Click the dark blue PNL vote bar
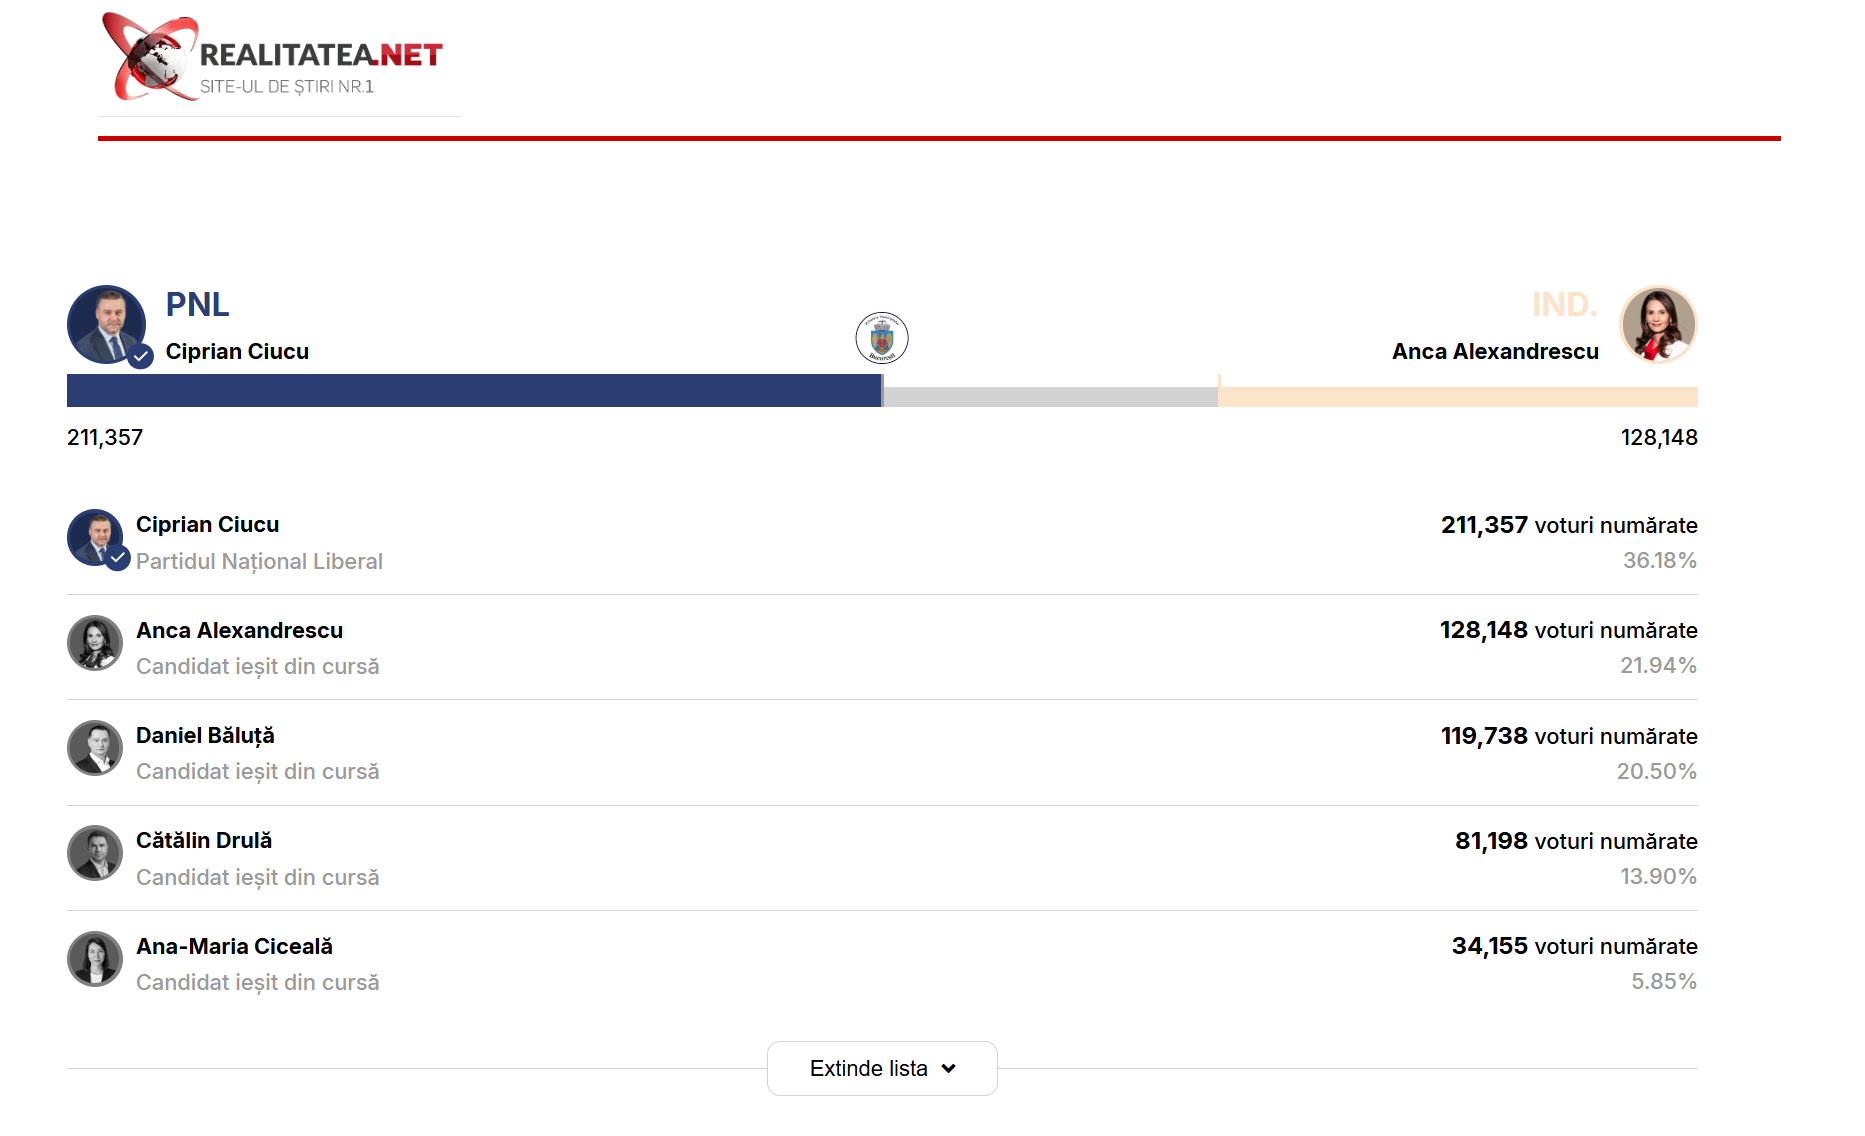 [x=473, y=391]
